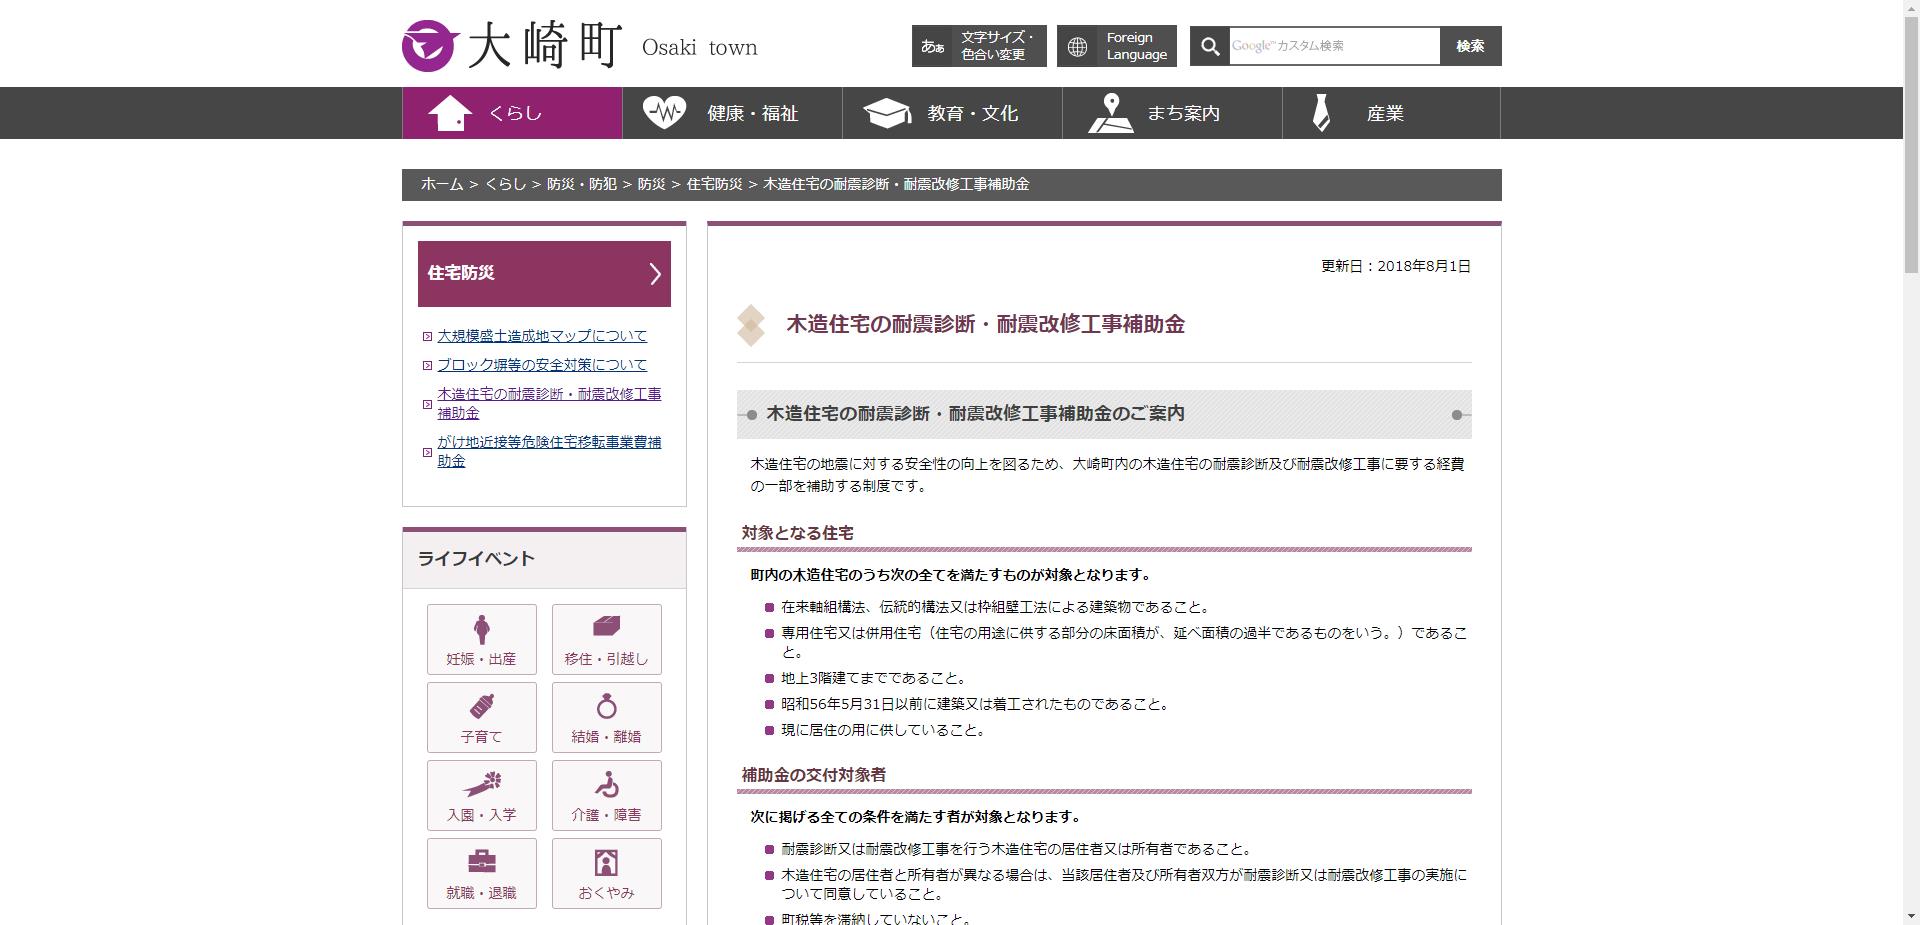
Task: Open the 産業 navigation menu
Action: point(1390,113)
